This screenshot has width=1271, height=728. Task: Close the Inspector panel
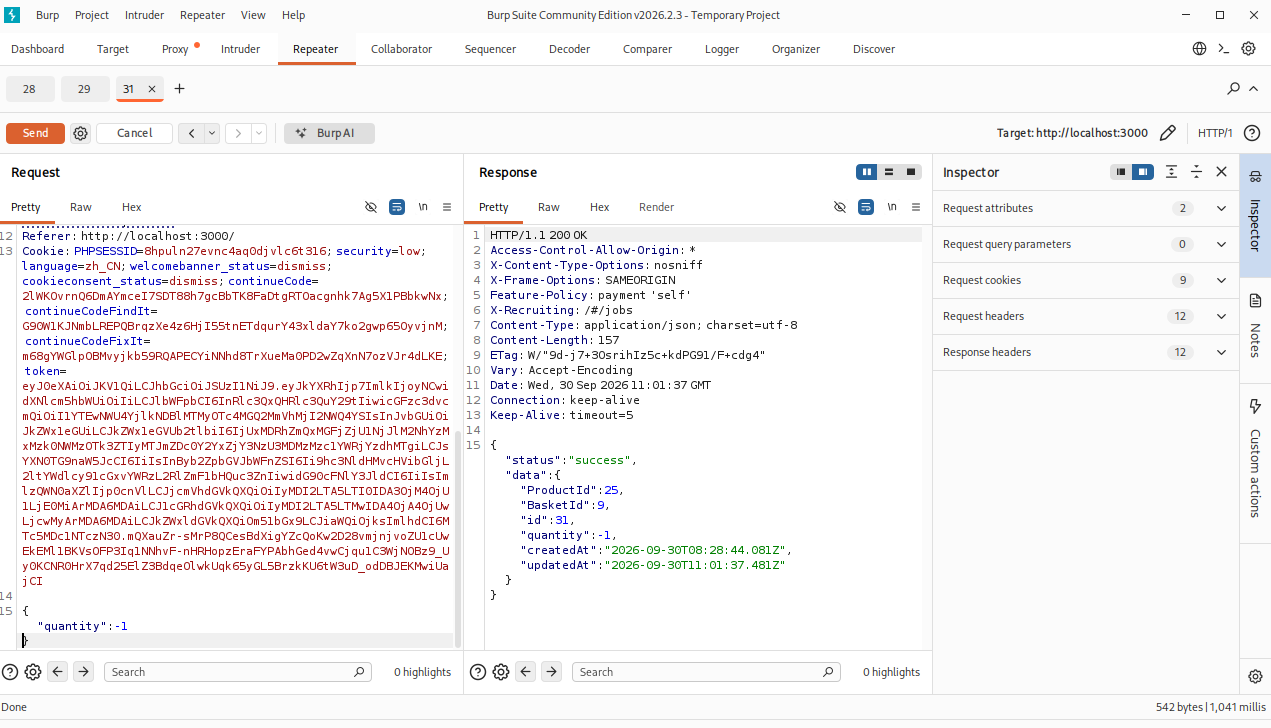point(1221,172)
